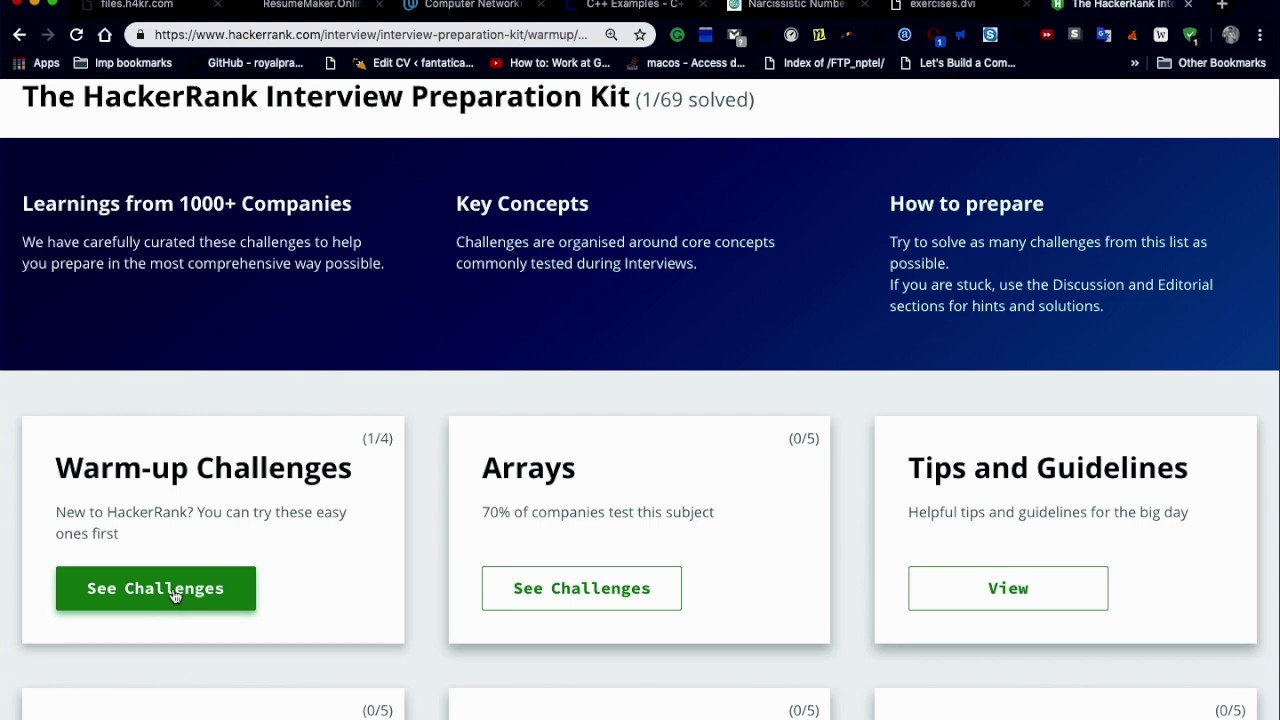
Task: Click the padlock site info icon
Action: [x=140, y=35]
